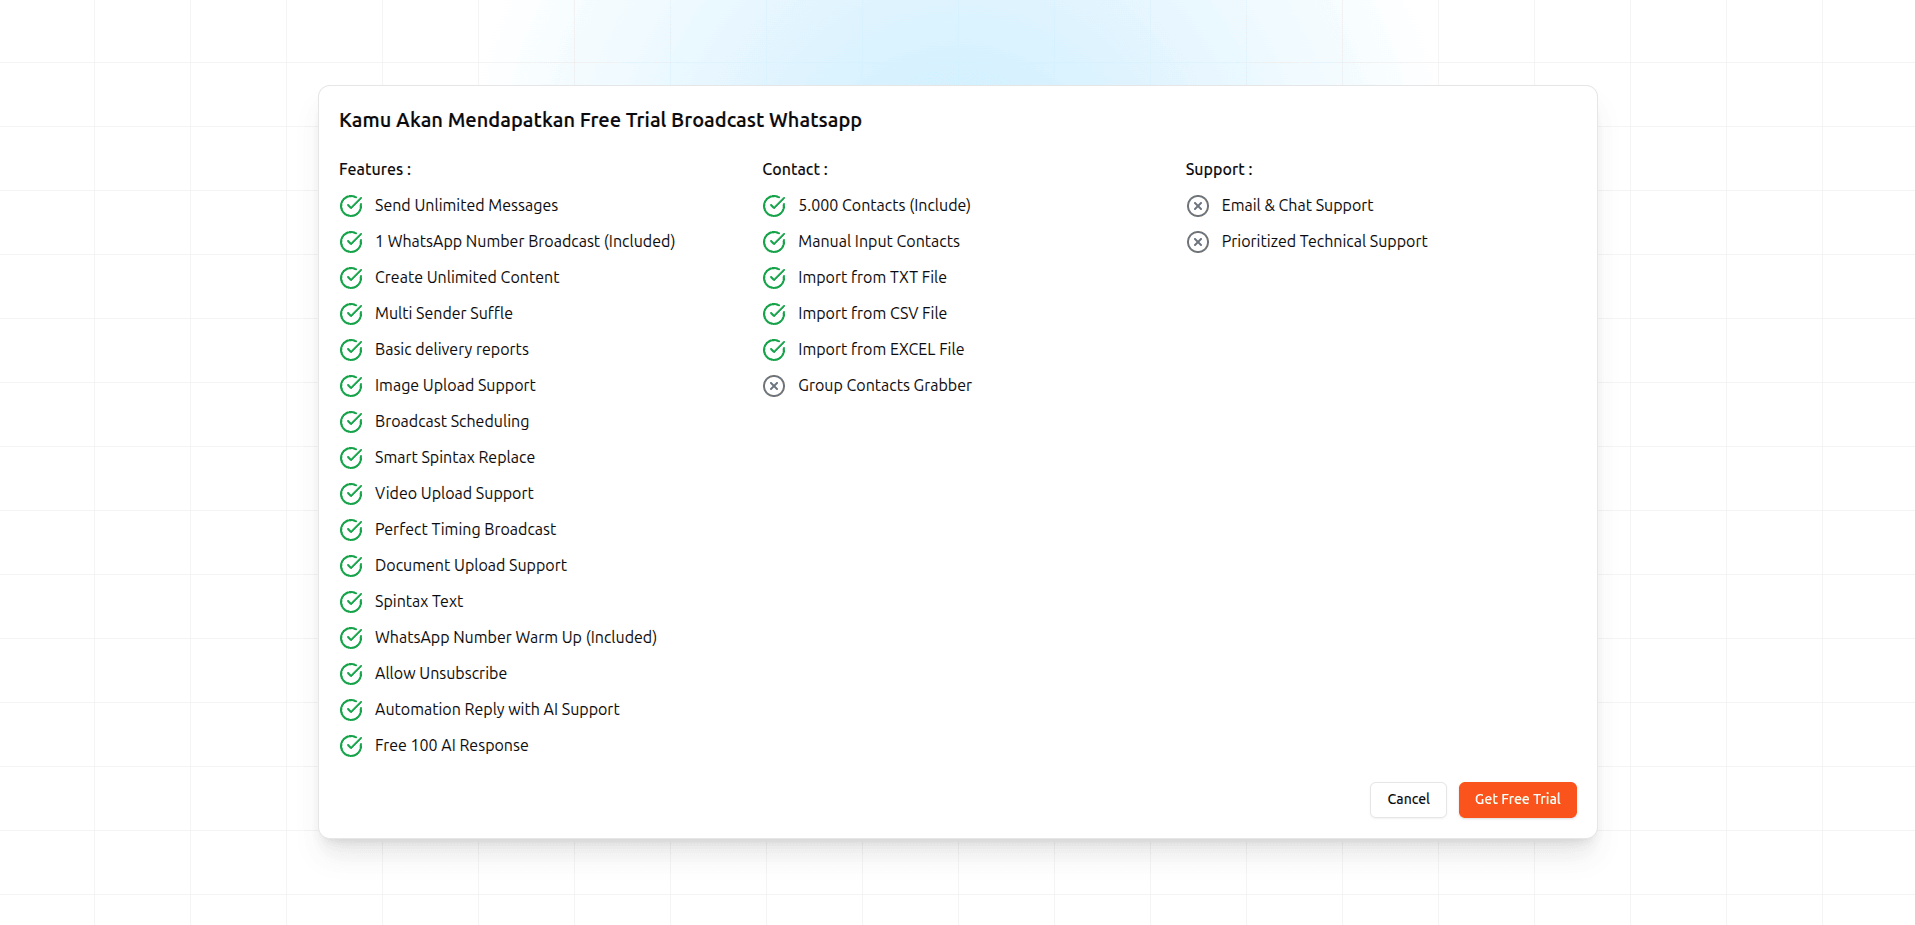Click Automation Reply with AI Support text
Image resolution: width=1915 pixels, height=925 pixels.
coord(496,709)
